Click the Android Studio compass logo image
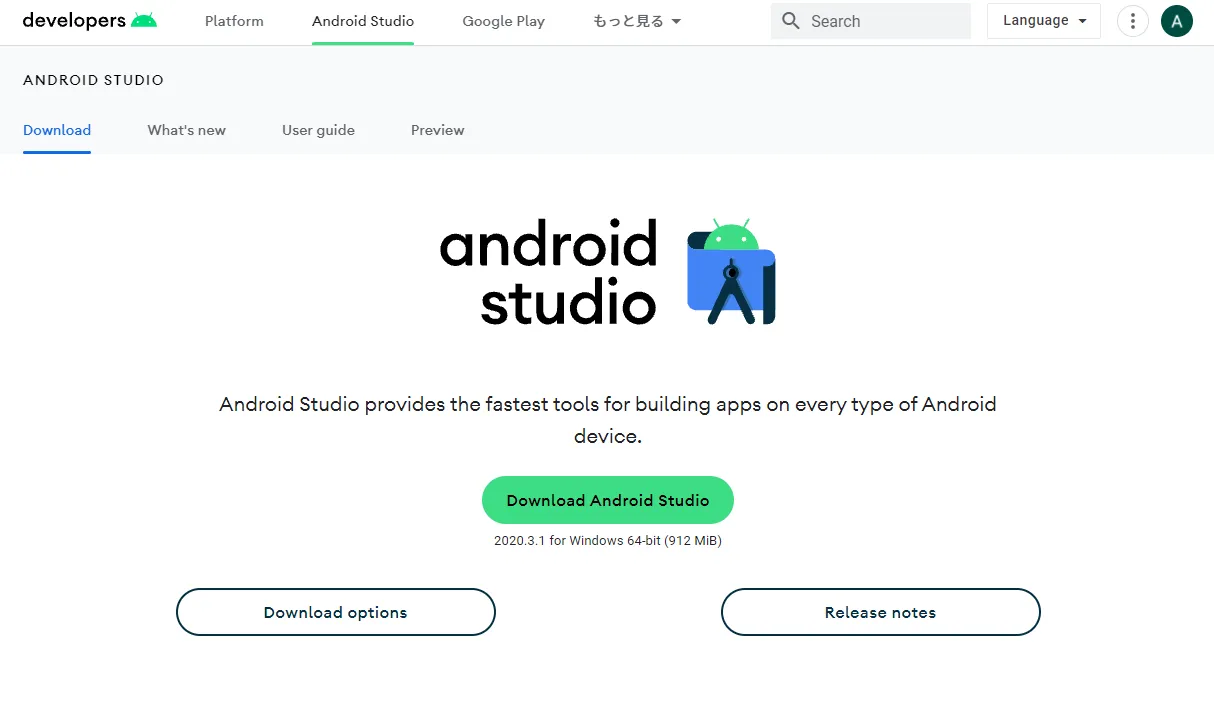The height and width of the screenshot is (712, 1214). [x=731, y=272]
